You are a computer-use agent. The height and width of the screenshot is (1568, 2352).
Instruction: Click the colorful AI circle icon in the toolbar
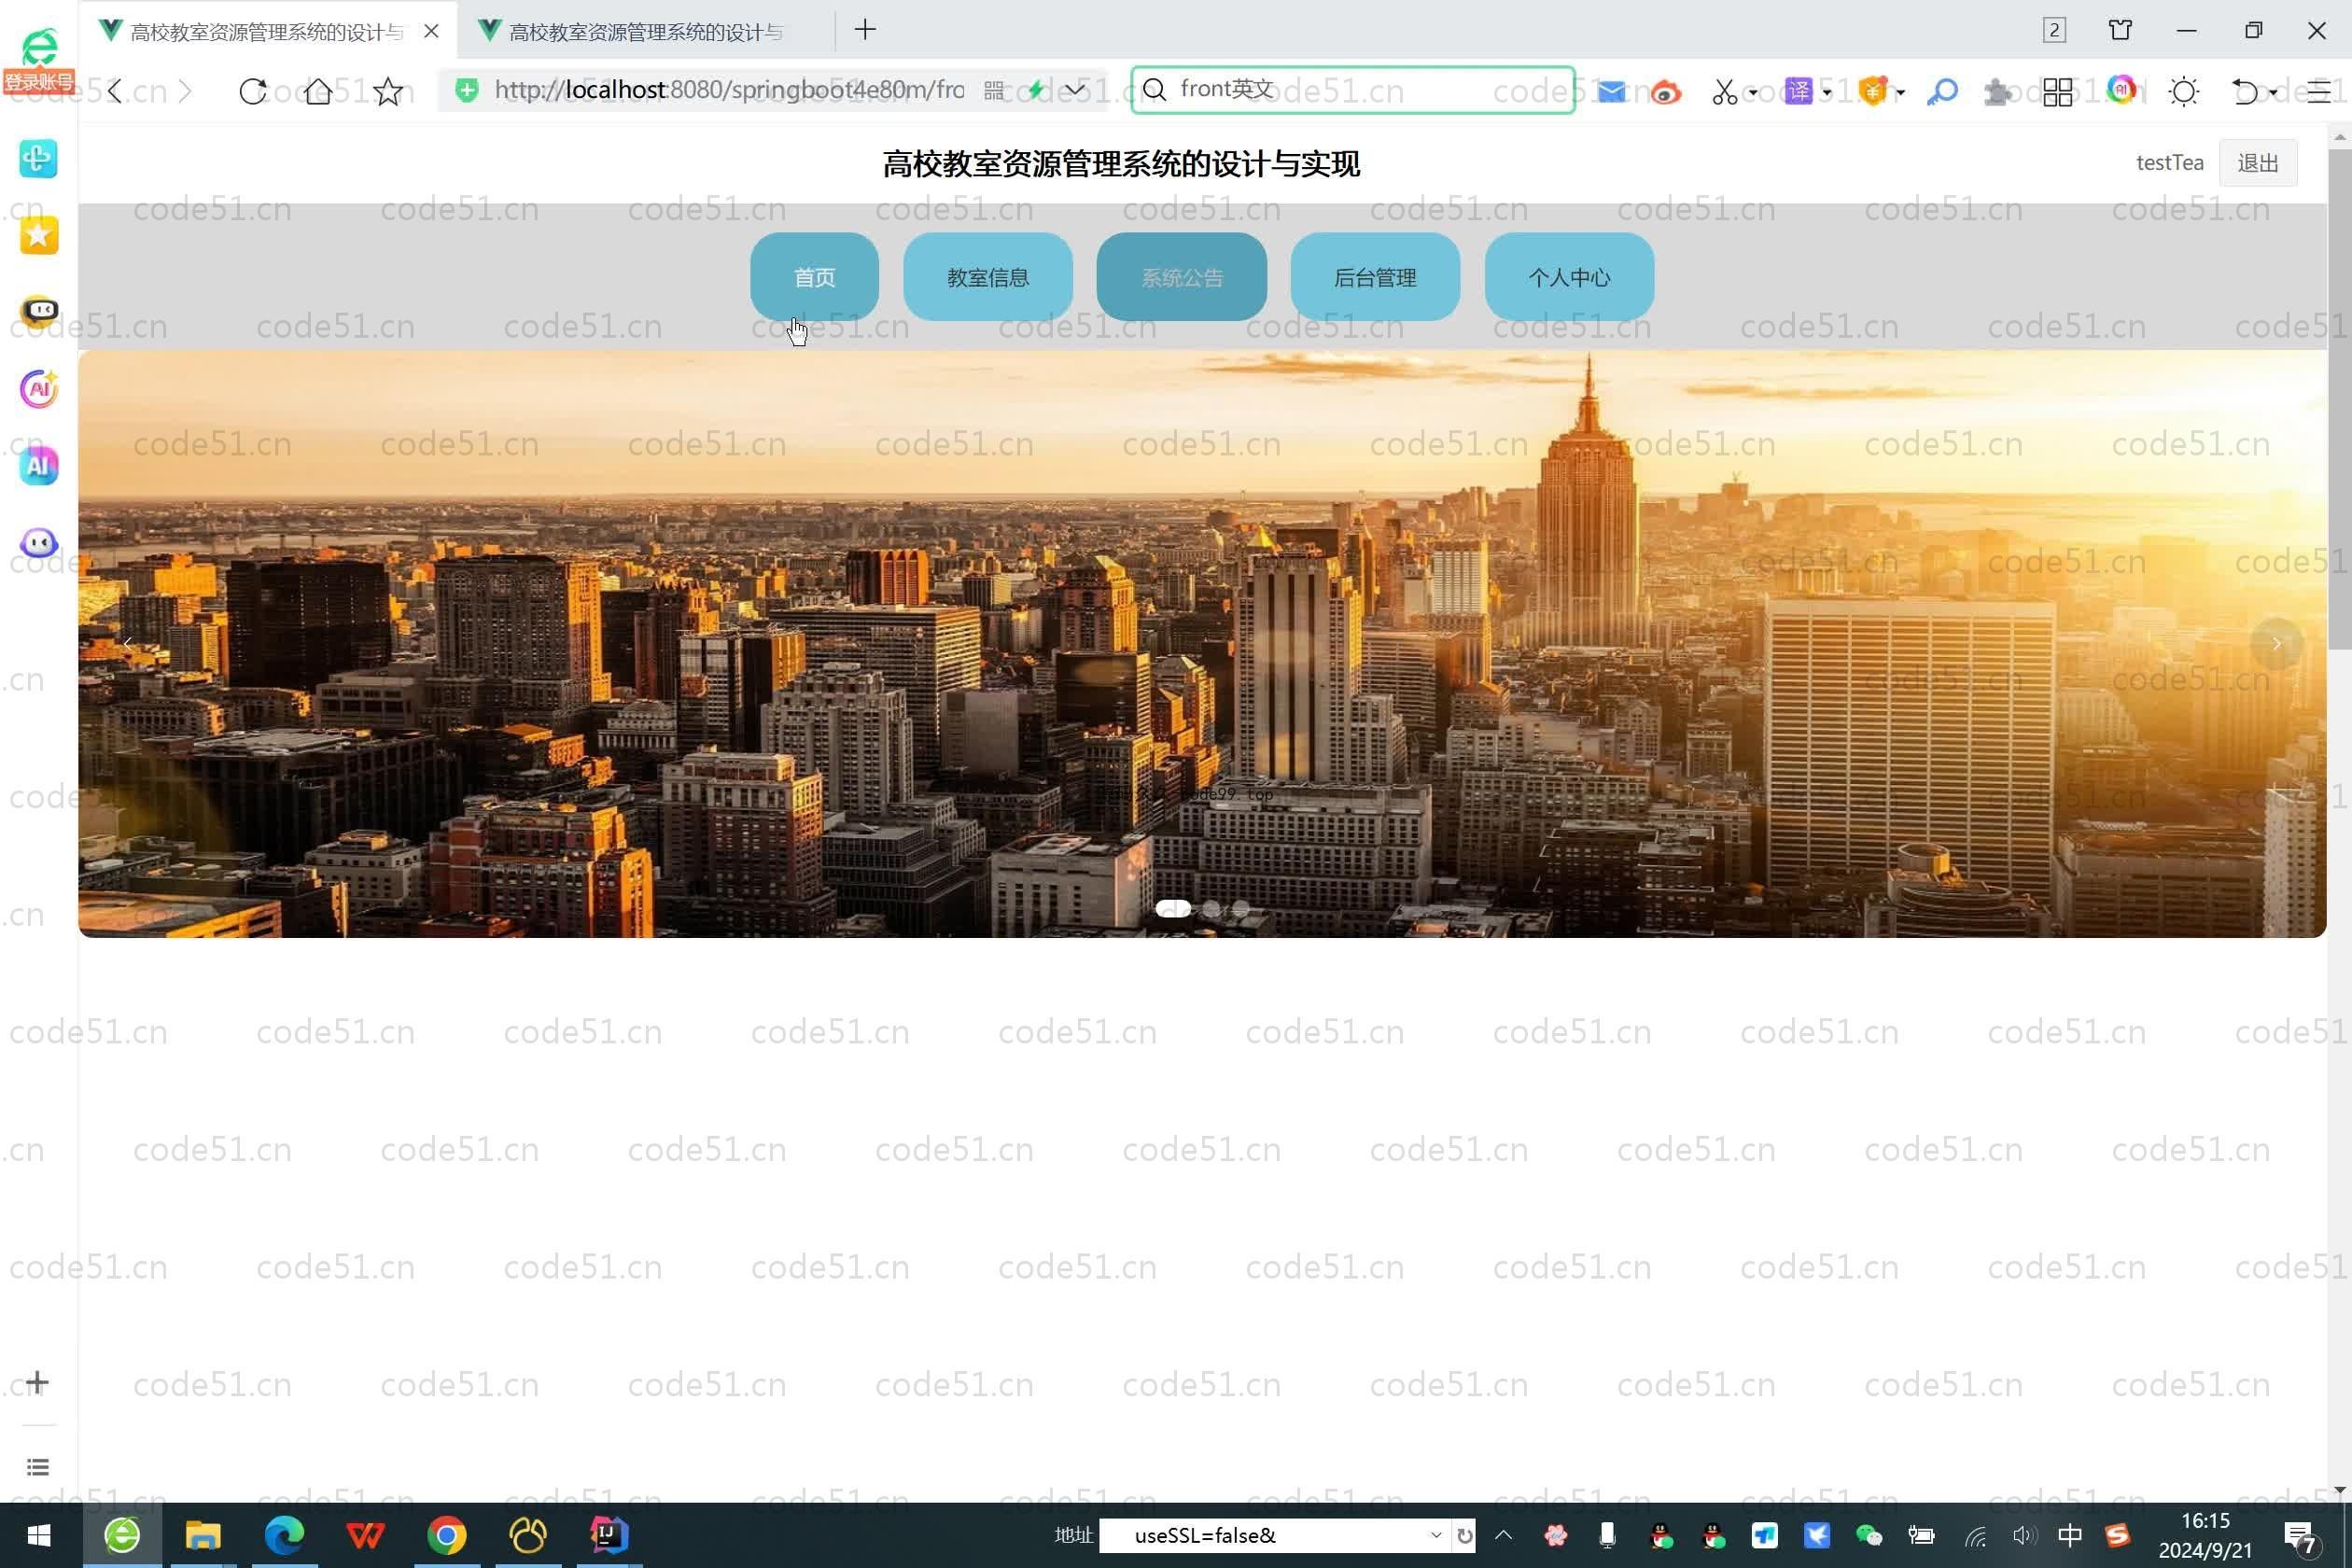[2121, 90]
